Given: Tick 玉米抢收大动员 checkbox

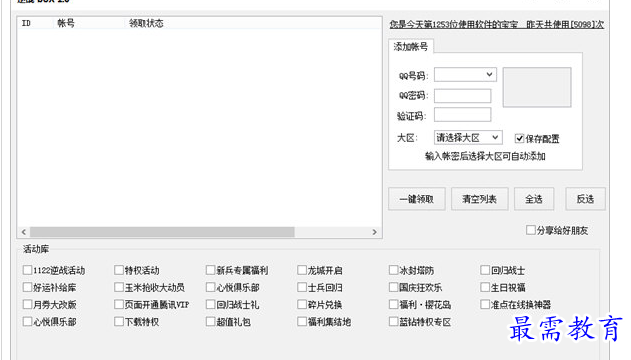Looking at the screenshot, I should 119,287.
